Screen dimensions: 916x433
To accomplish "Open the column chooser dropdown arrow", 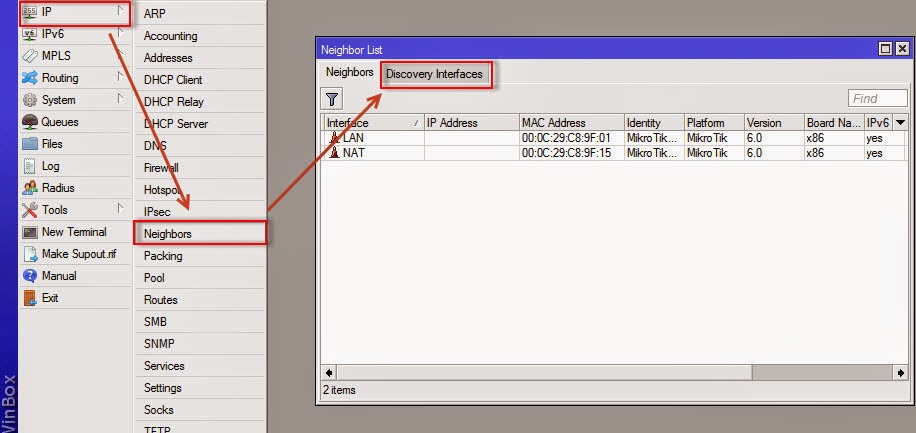I will pos(900,122).
